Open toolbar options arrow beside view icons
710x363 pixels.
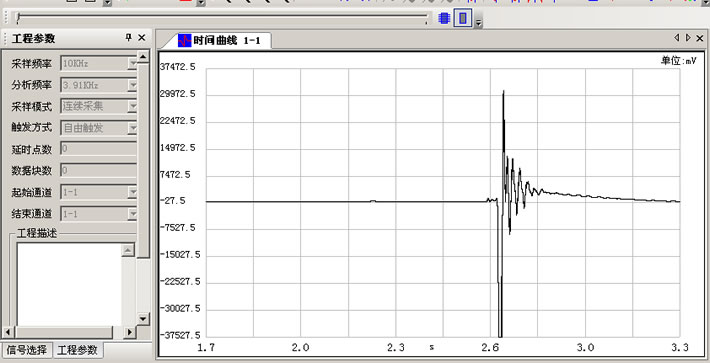479,20
